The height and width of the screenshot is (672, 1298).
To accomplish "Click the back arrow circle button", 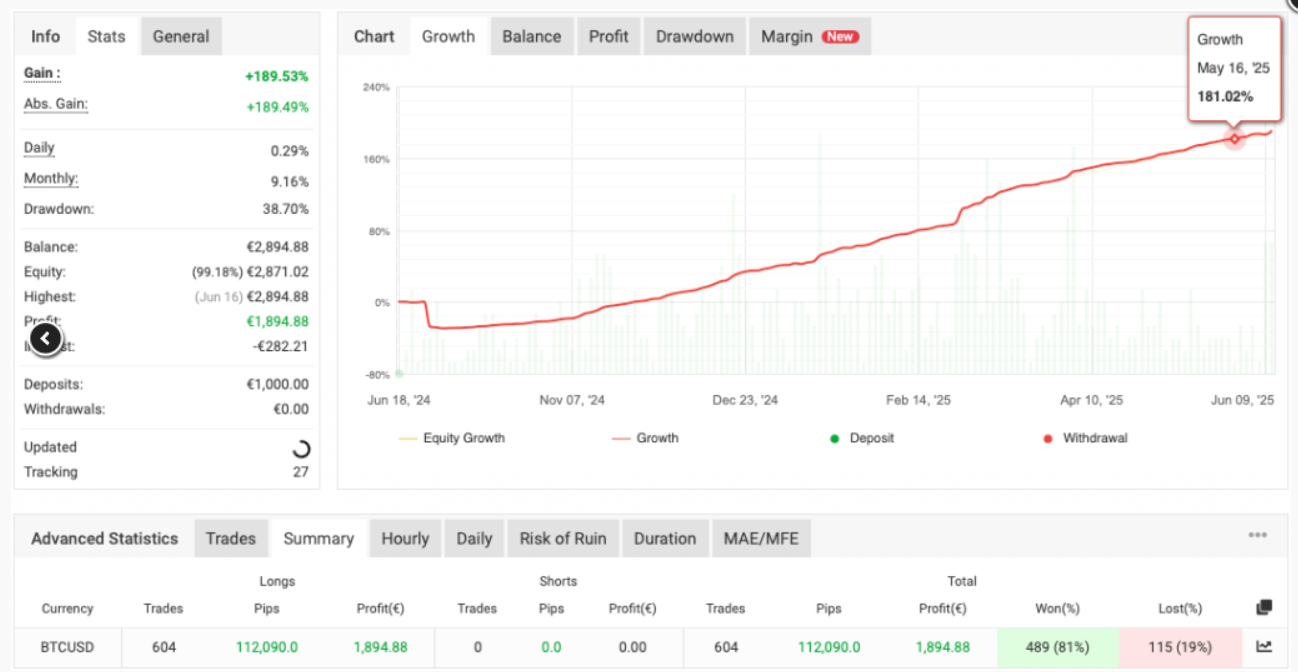I will pos(45,339).
